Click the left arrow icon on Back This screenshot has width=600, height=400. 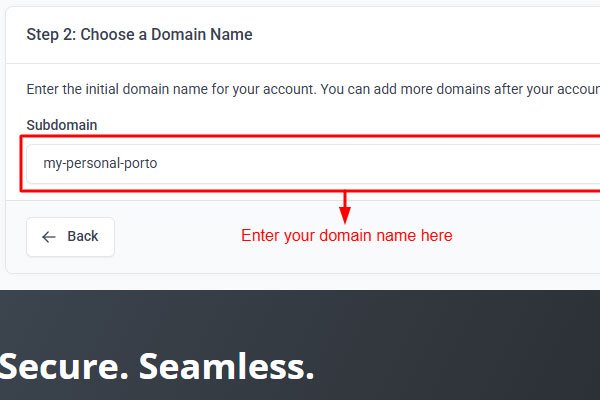(49, 237)
